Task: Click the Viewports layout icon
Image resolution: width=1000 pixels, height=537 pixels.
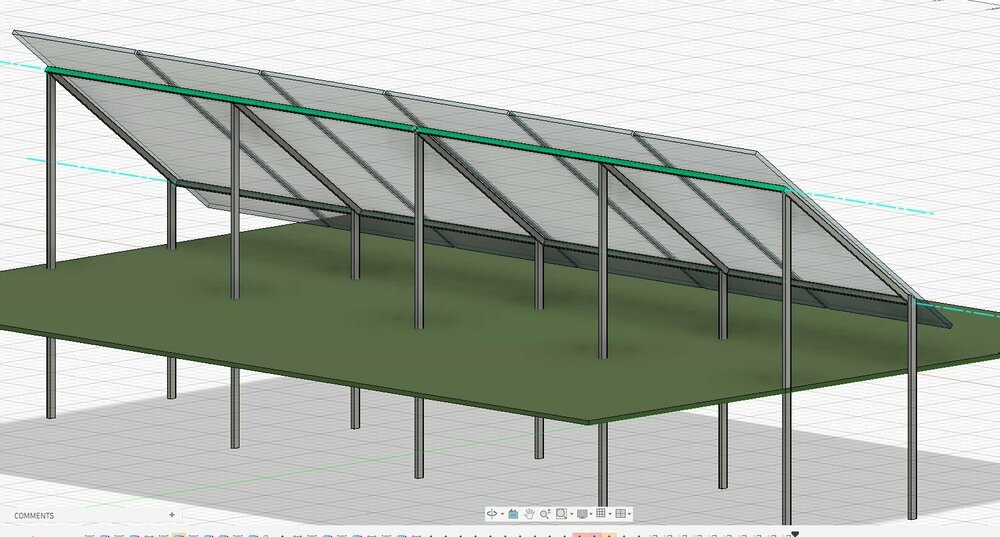Action: [x=621, y=513]
